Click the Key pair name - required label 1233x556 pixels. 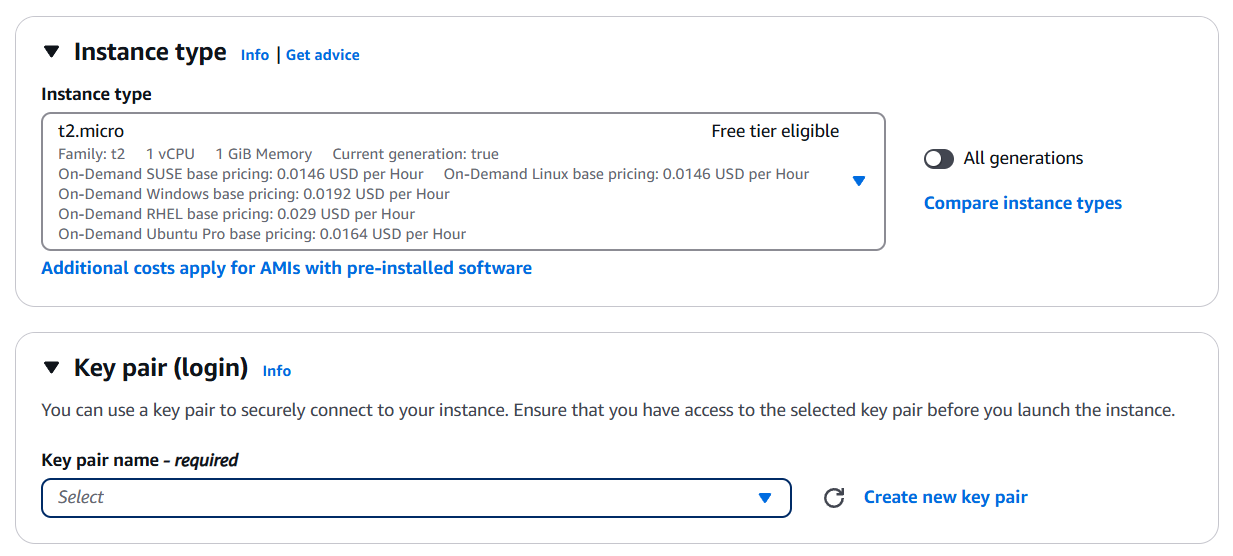tap(140, 460)
